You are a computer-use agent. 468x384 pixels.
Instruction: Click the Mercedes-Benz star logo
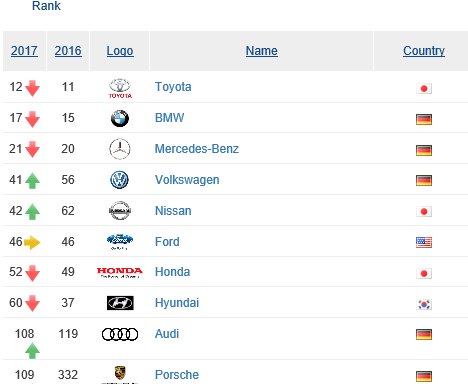click(x=120, y=149)
